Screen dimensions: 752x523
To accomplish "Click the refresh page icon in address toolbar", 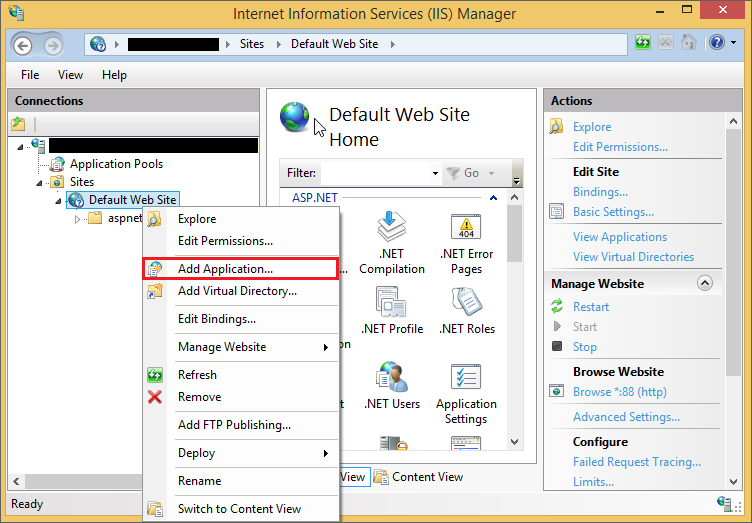I will point(643,43).
